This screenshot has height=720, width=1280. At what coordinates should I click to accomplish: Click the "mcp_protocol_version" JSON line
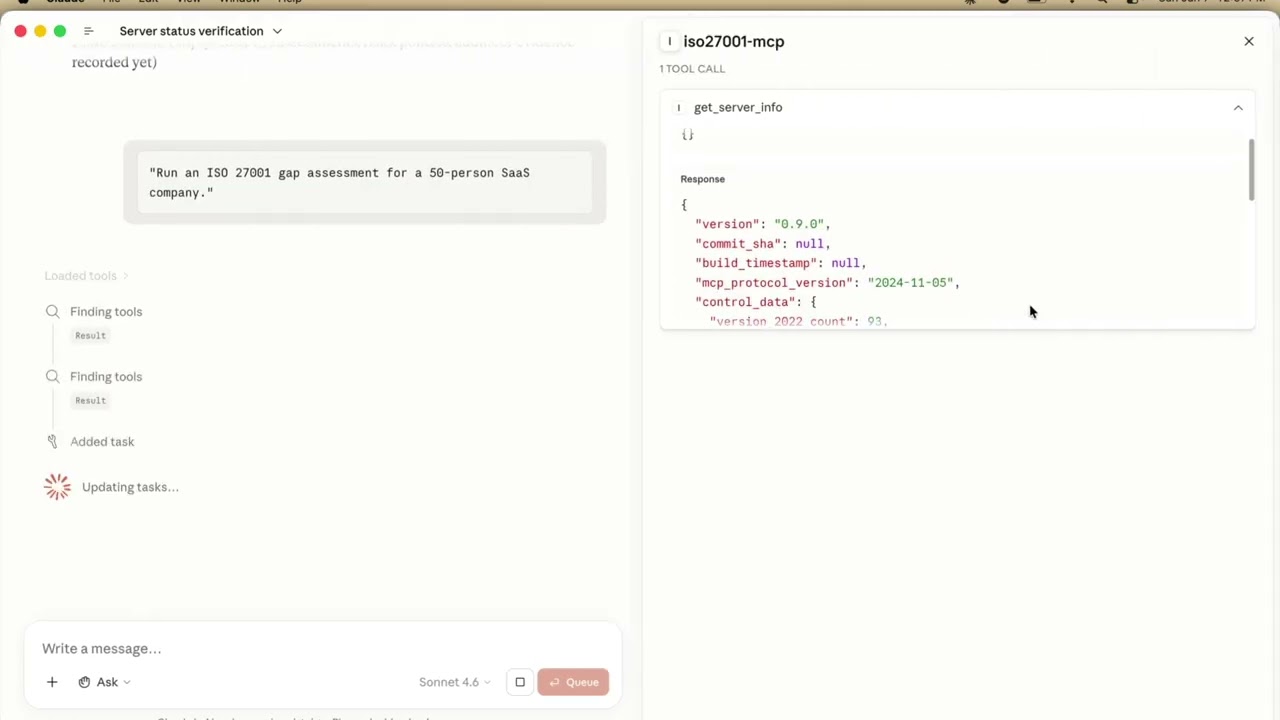point(827,283)
